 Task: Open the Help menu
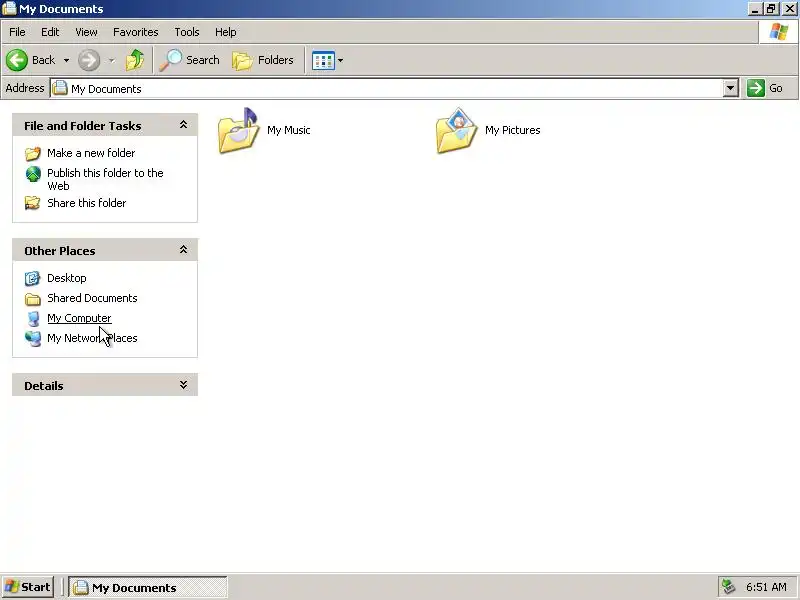[226, 32]
